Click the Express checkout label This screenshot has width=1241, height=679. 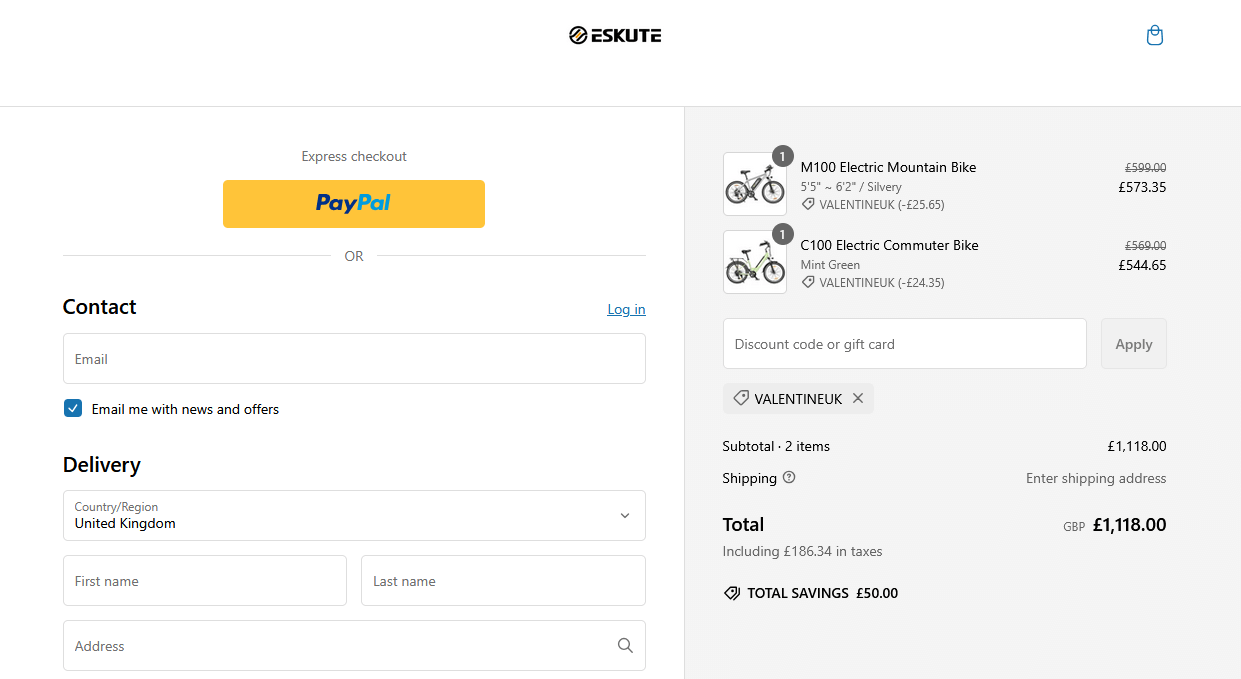point(354,156)
